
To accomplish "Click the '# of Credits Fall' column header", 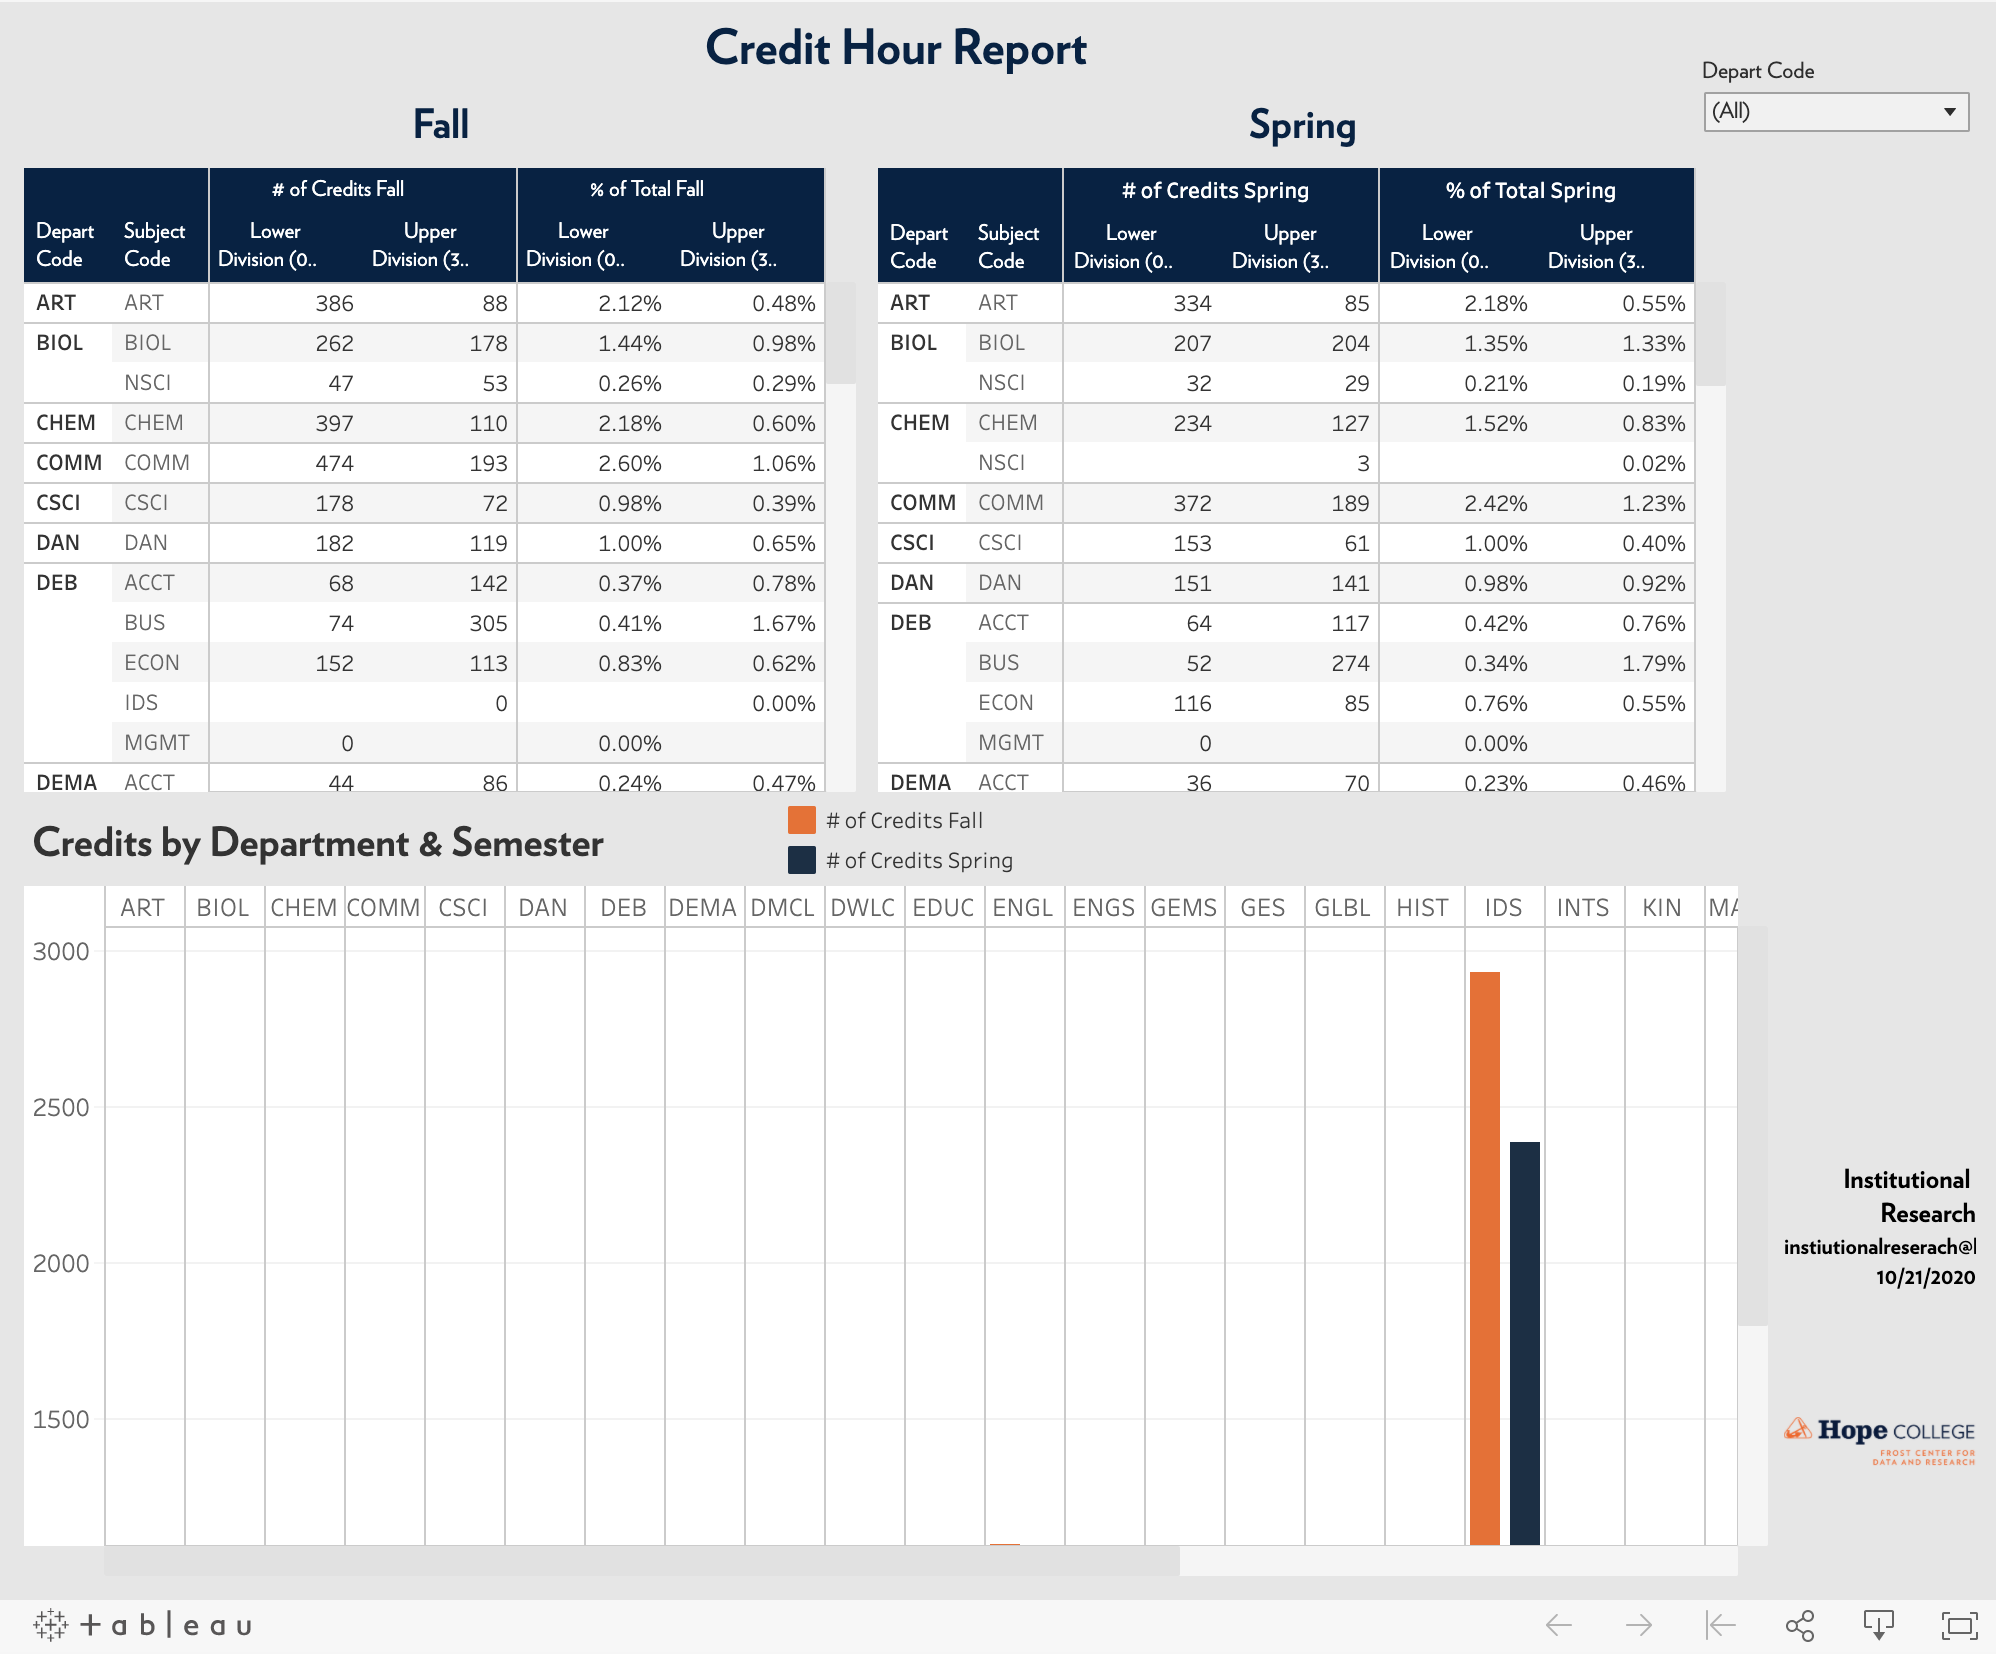I will 338,189.
